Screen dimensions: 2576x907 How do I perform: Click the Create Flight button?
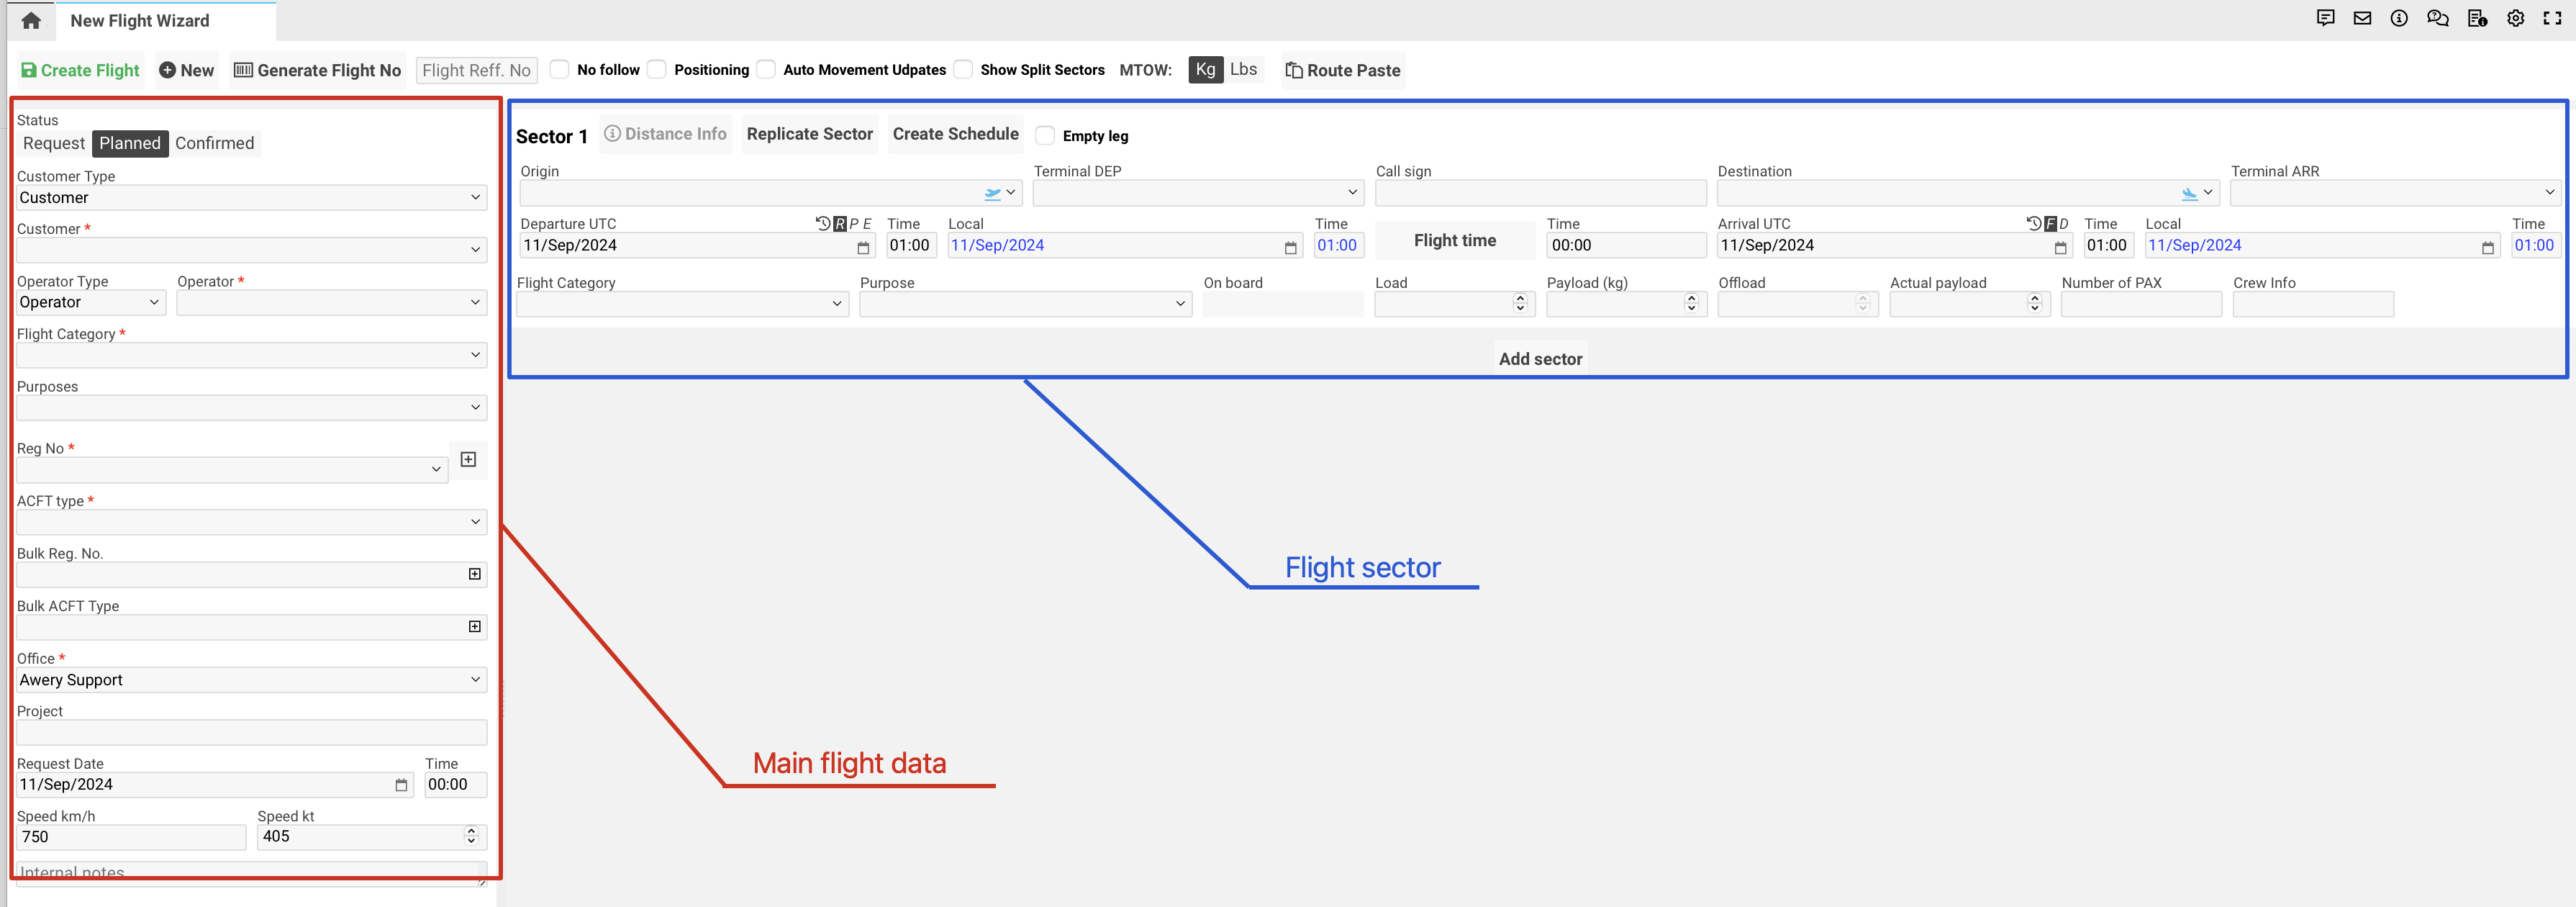[80, 70]
